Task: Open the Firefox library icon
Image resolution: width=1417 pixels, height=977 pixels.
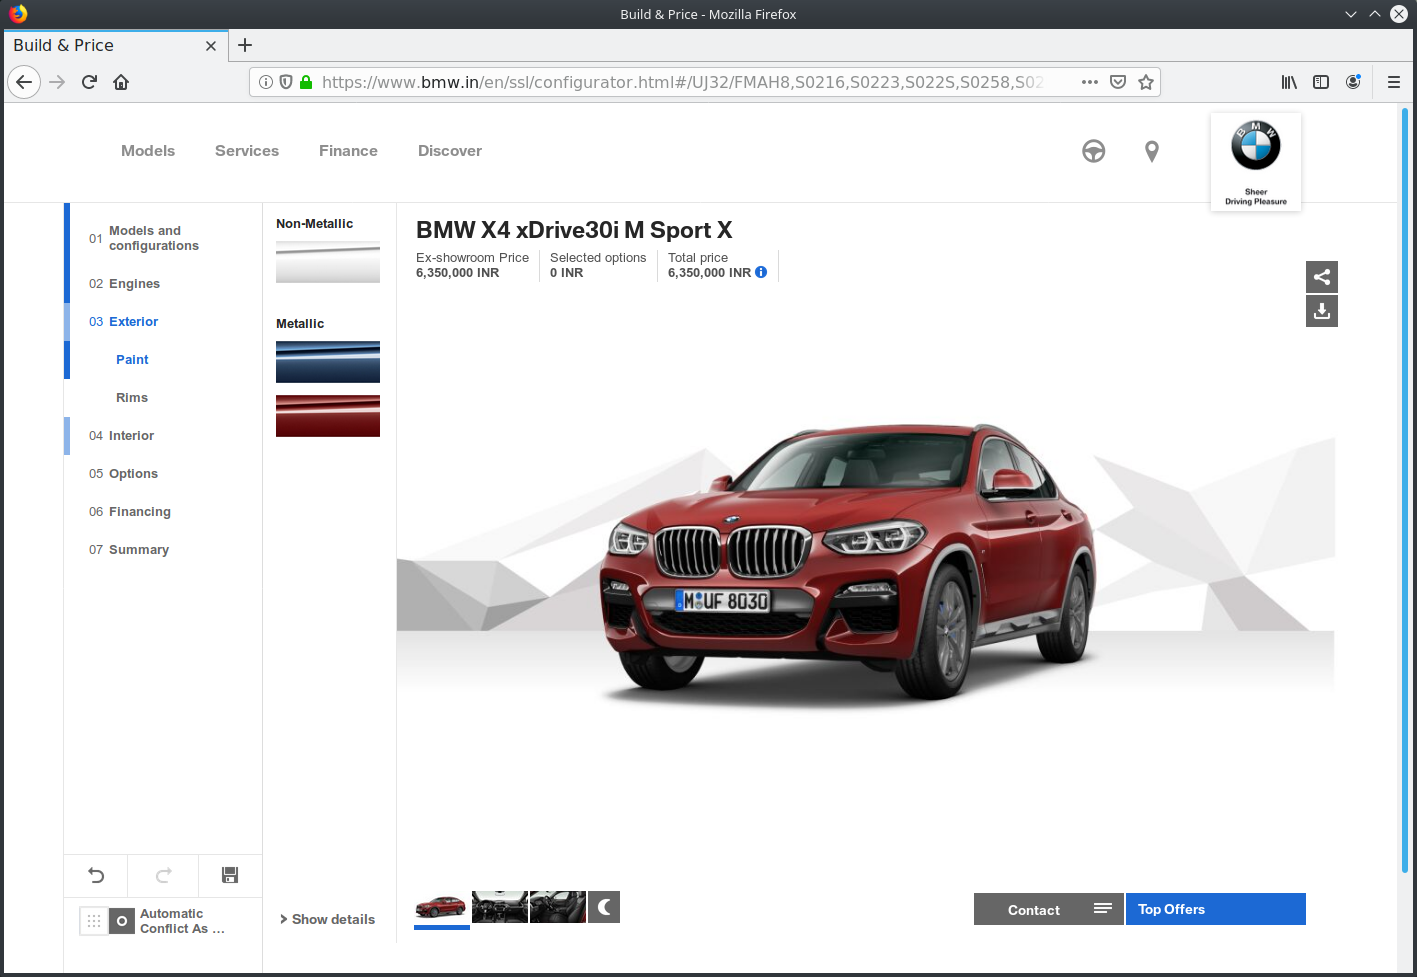Action: point(1289,82)
